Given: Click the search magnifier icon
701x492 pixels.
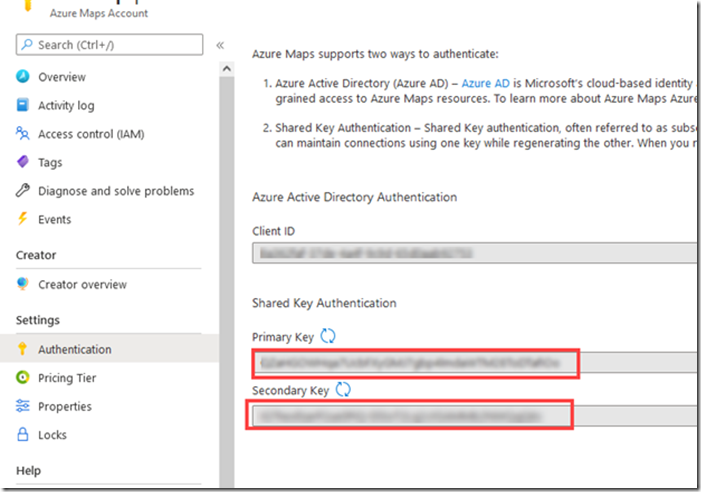Looking at the screenshot, I should [x=27, y=44].
